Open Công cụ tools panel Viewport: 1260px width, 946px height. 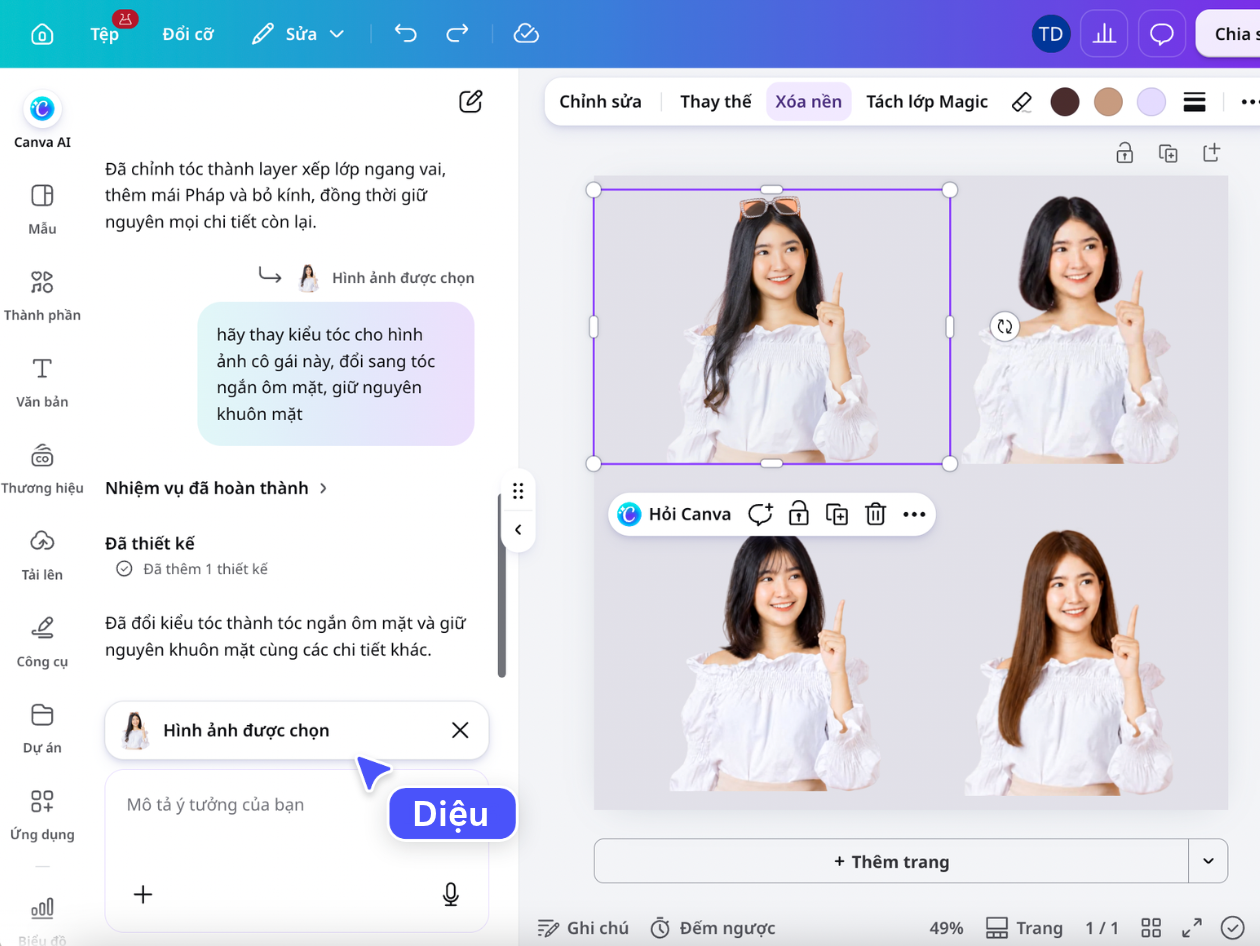(x=42, y=641)
